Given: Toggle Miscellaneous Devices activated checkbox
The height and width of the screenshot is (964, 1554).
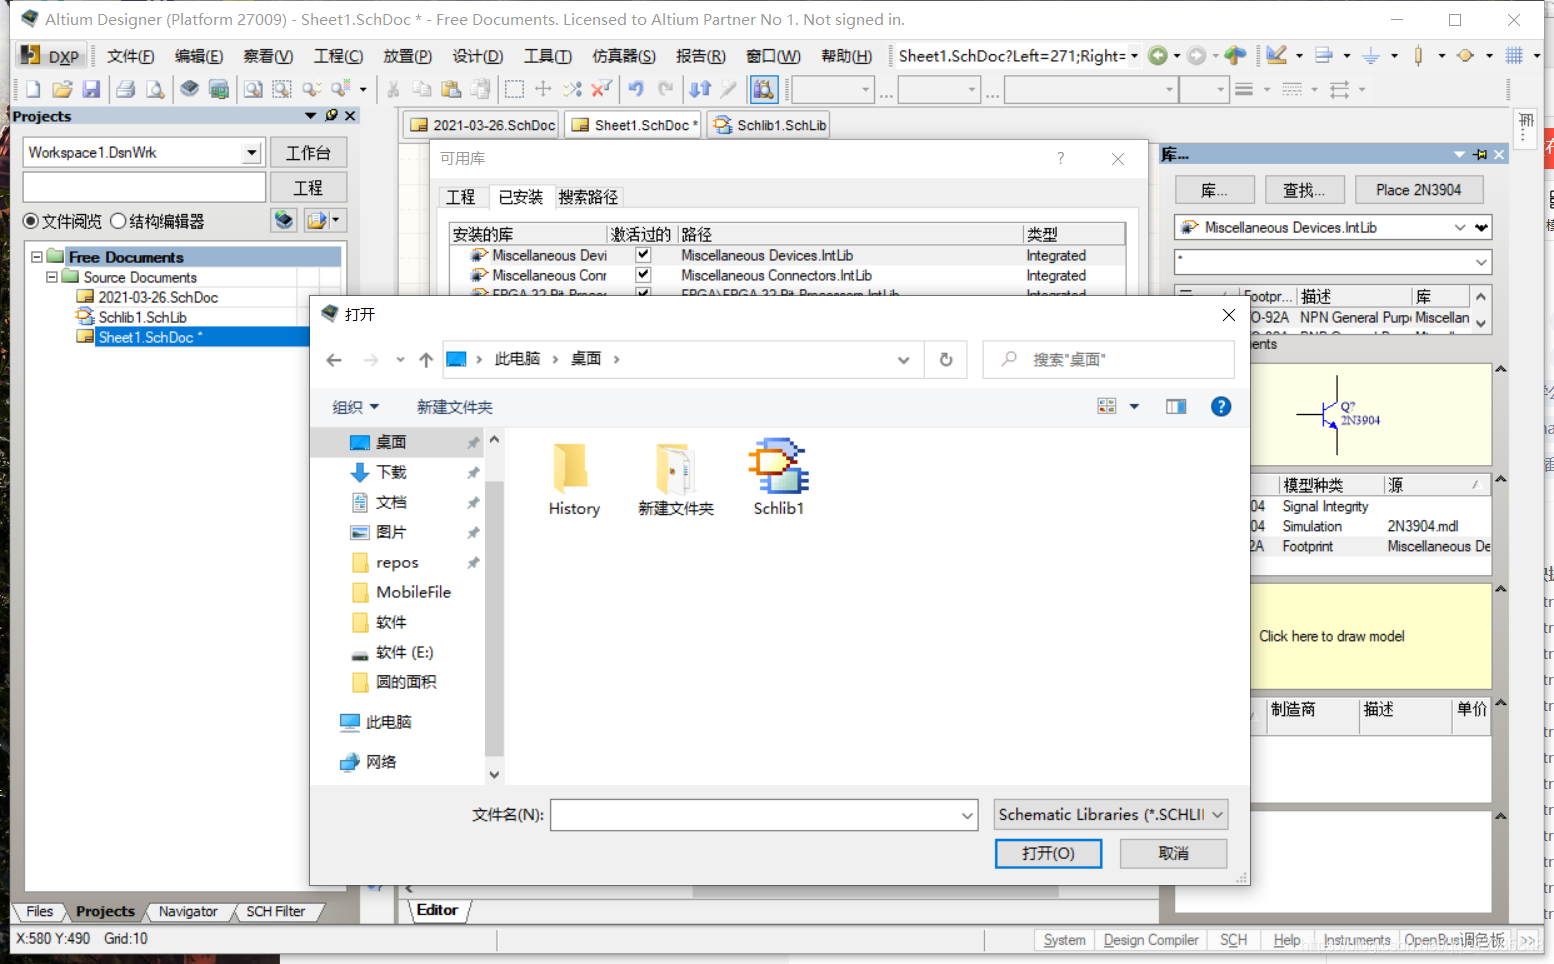Looking at the screenshot, I should pos(643,255).
